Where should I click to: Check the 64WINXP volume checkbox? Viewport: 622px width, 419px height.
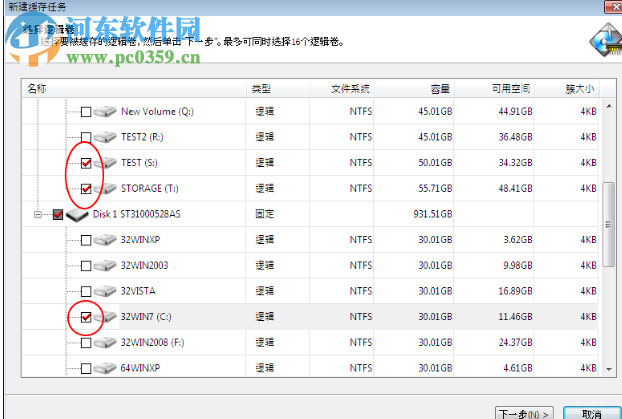(x=86, y=368)
